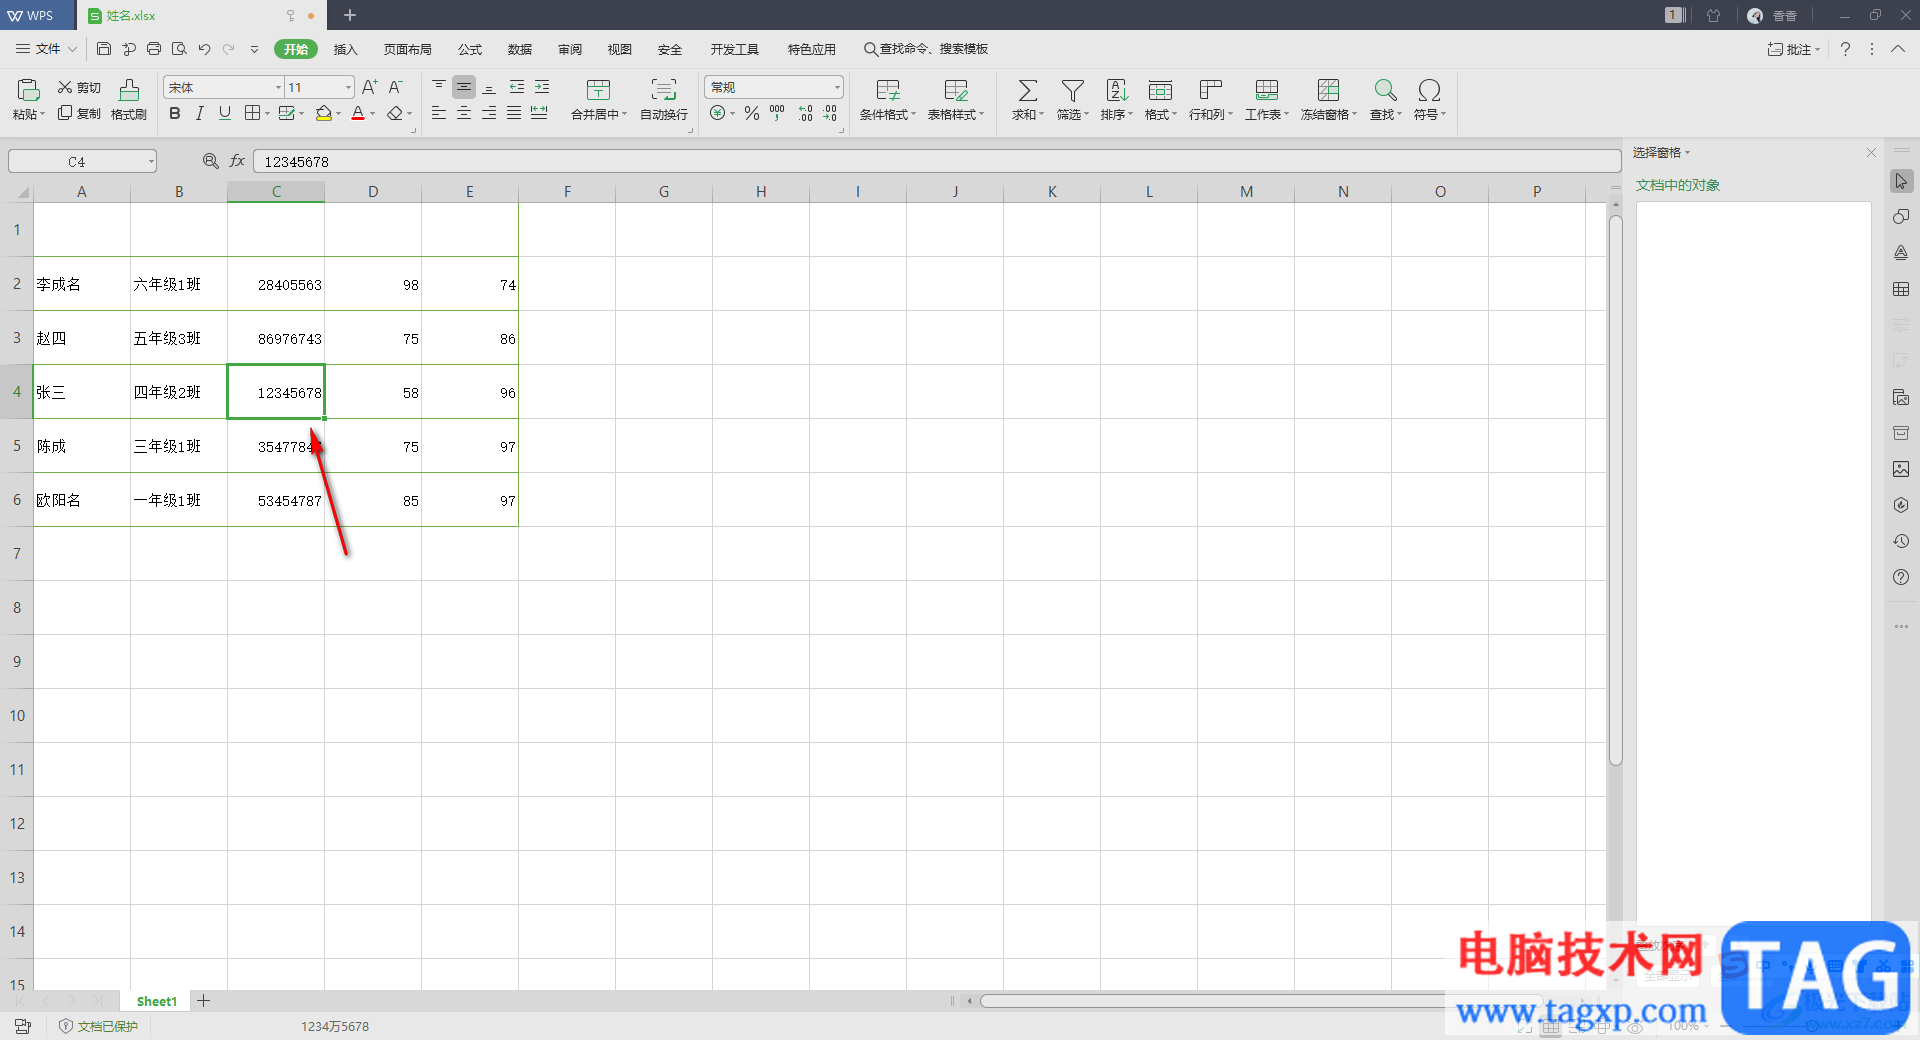Increase font size with A+ icon
This screenshot has height=1040, width=1920.
click(x=370, y=87)
